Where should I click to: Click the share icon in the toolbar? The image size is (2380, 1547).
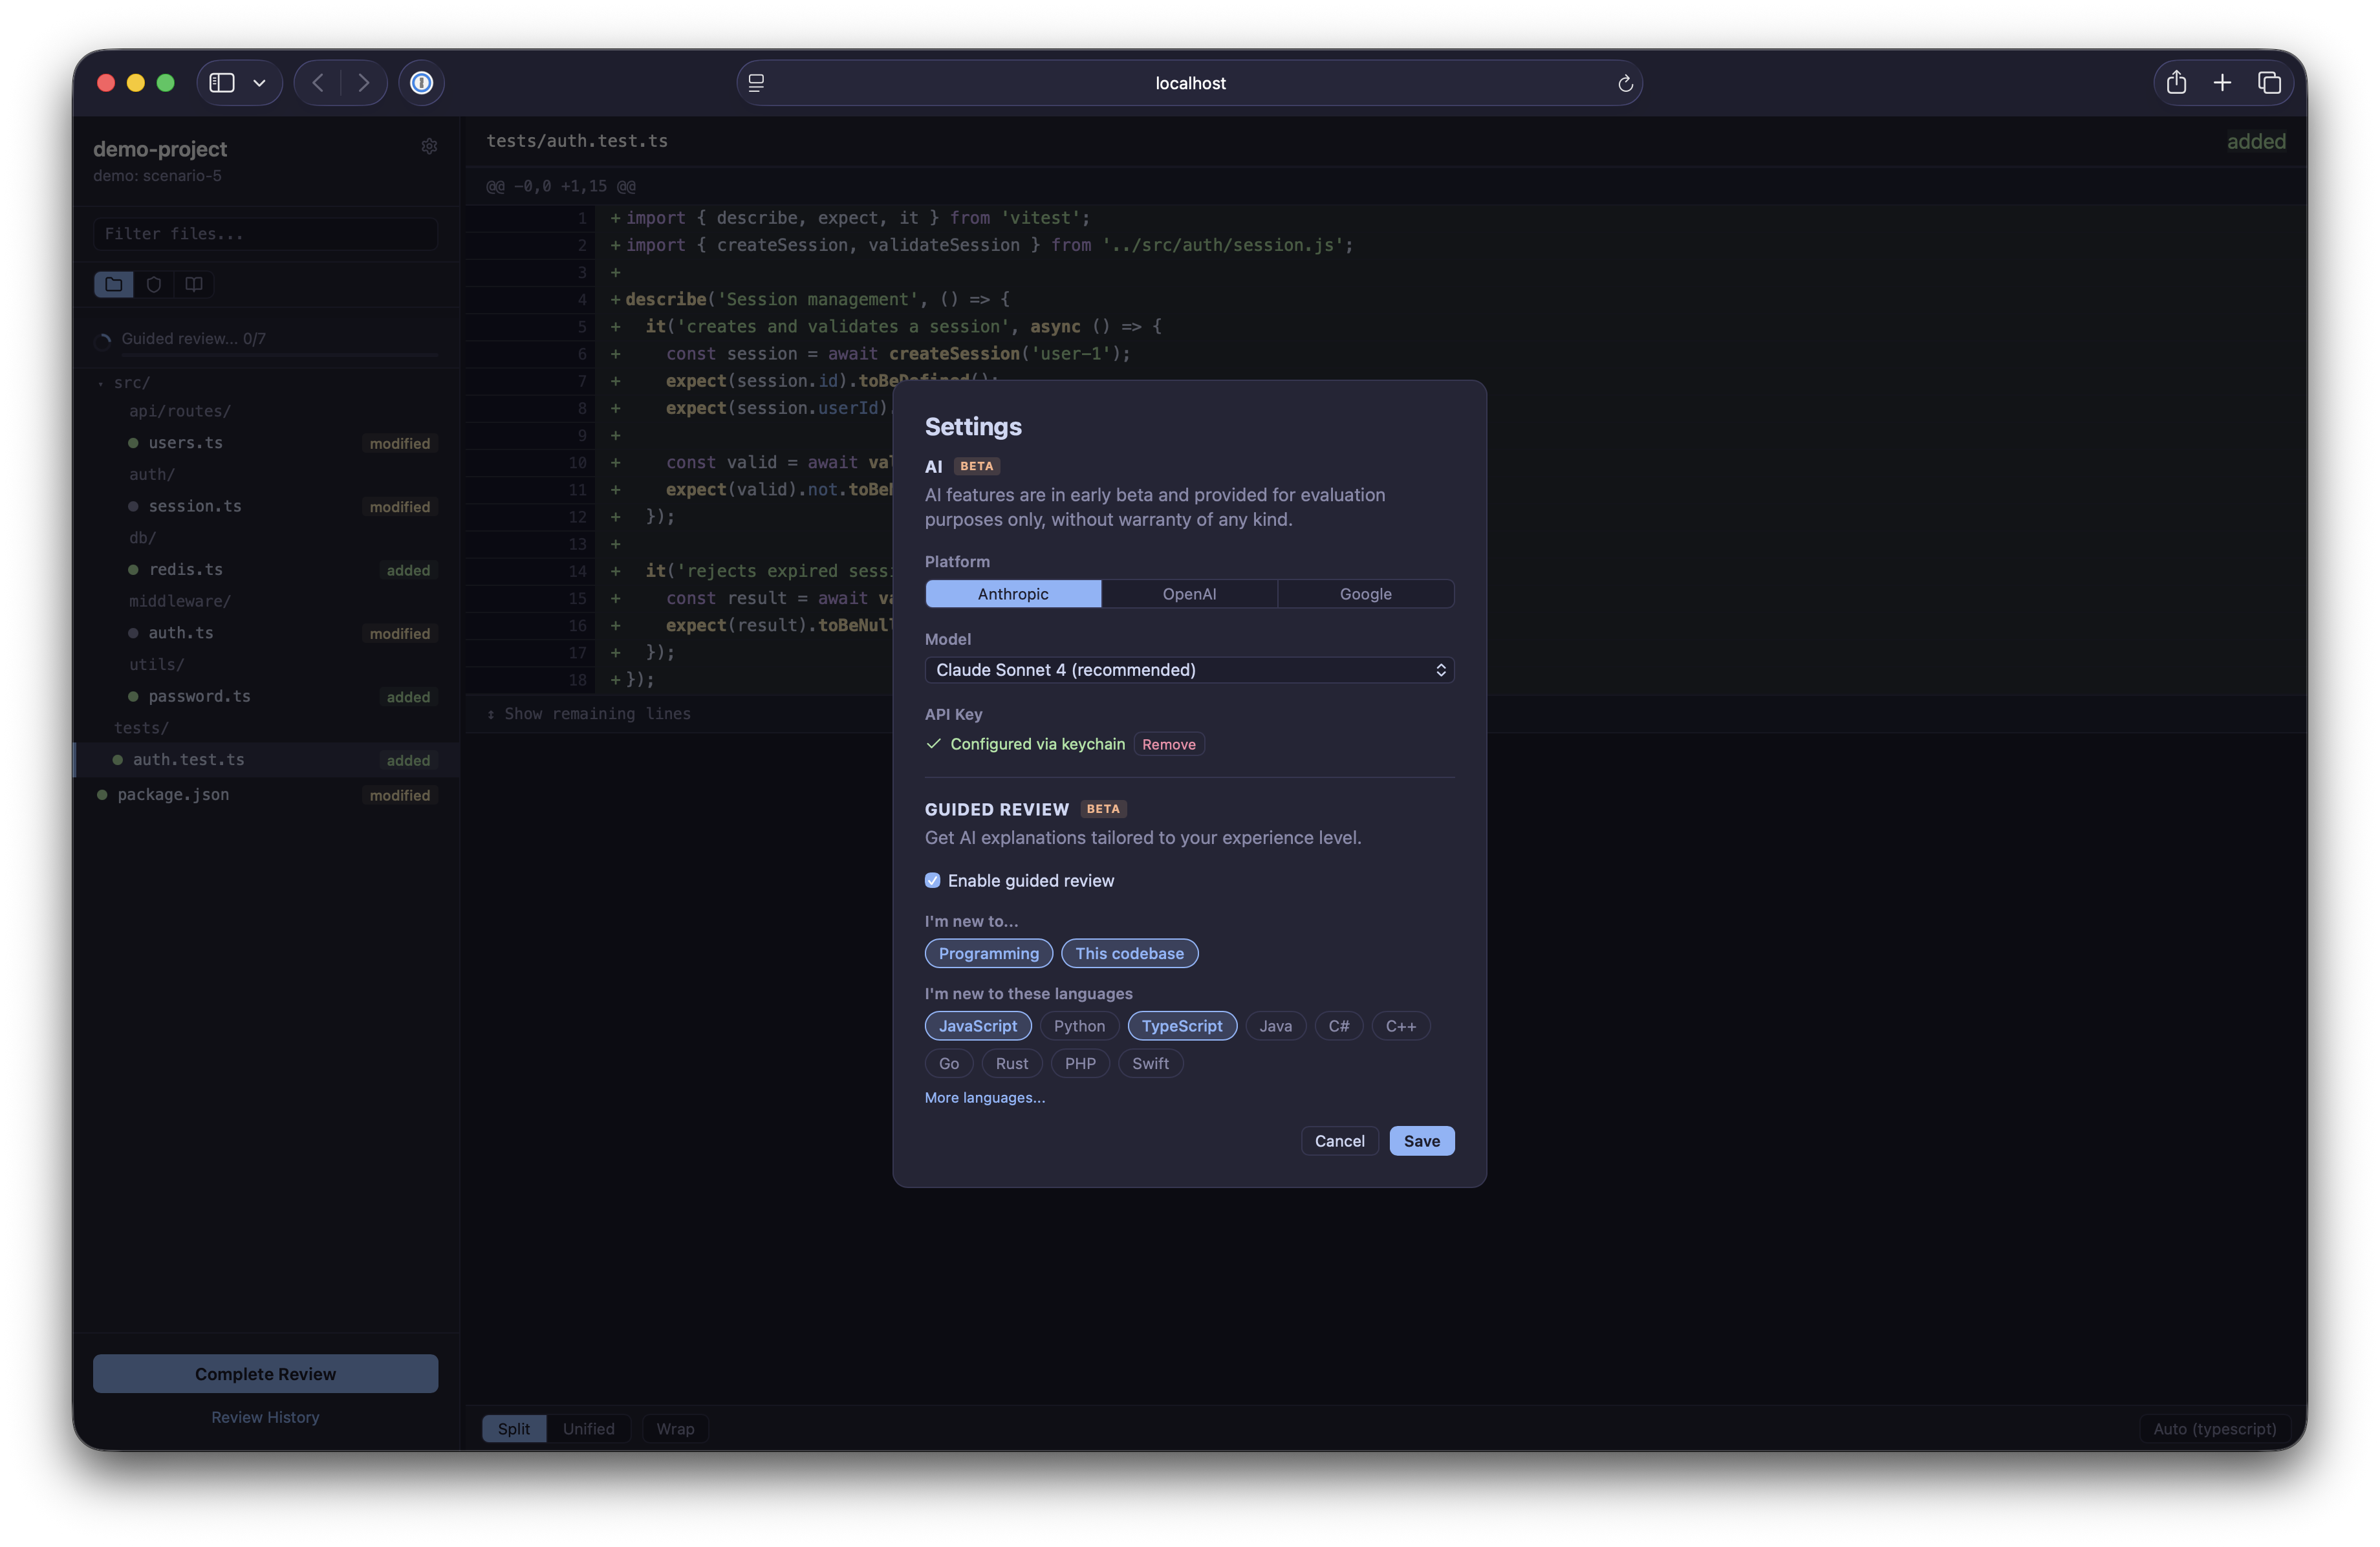point(2176,83)
